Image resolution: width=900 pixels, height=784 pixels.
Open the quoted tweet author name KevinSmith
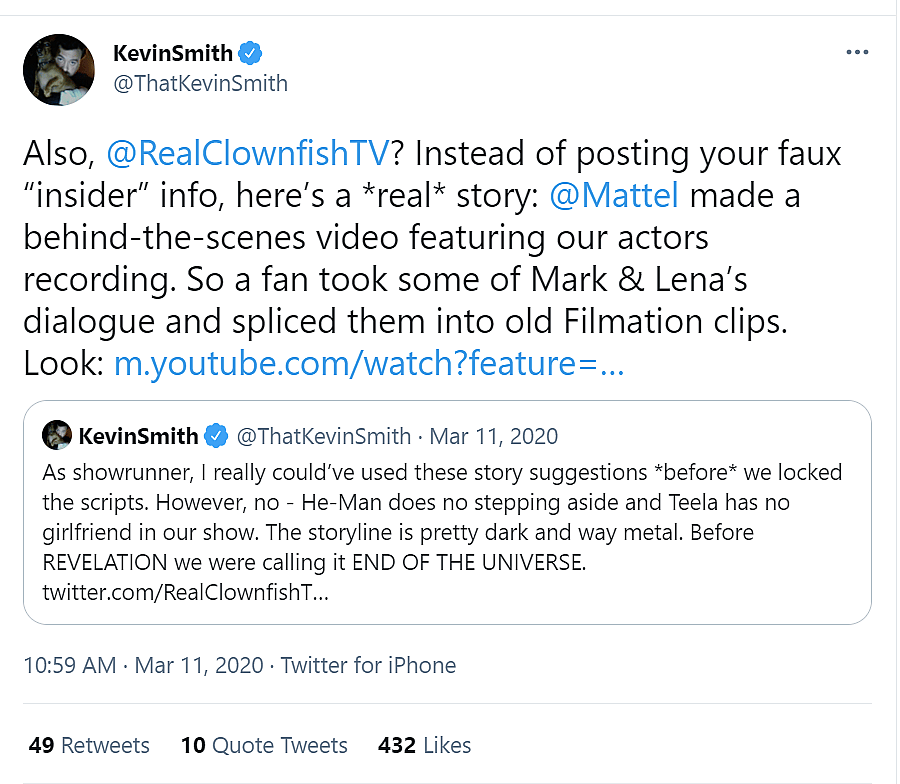pyautogui.click(x=138, y=436)
